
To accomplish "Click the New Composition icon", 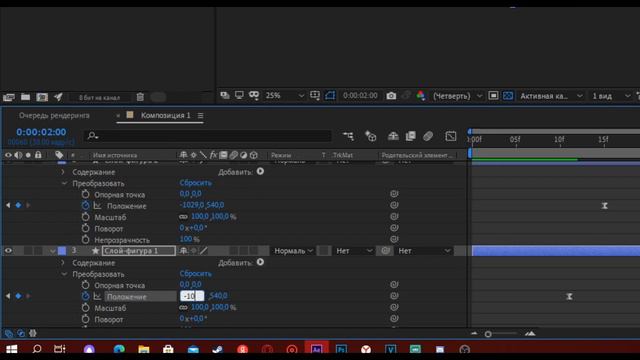I will pos(42,97).
